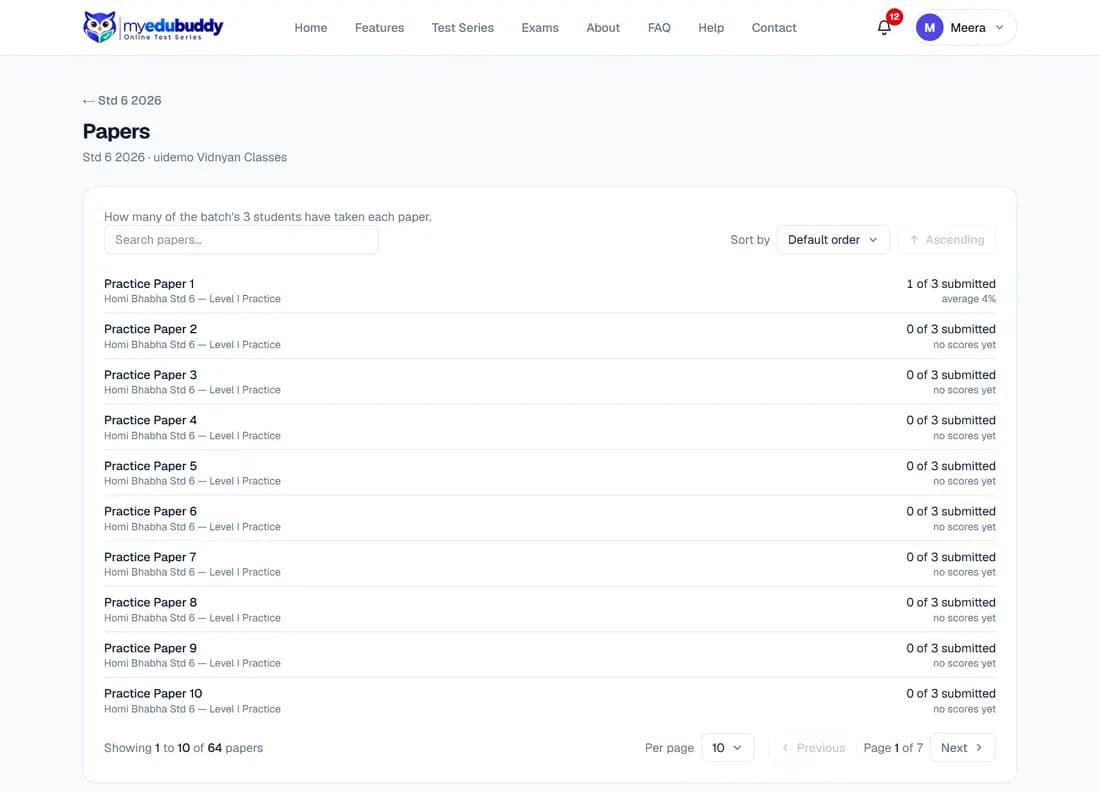Open the Features nav item
This screenshot has height=793, width=1100.
pyautogui.click(x=380, y=27)
